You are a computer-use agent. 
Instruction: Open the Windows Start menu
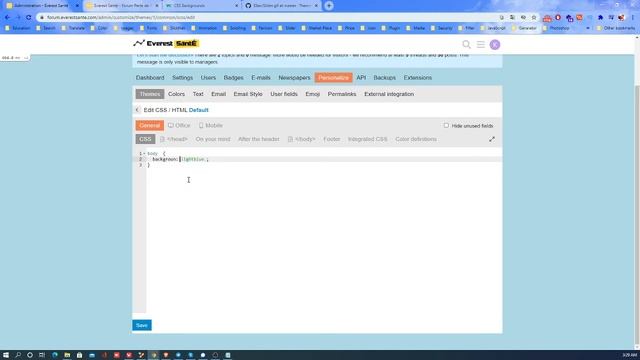pyautogui.click(x=6, y=355)
